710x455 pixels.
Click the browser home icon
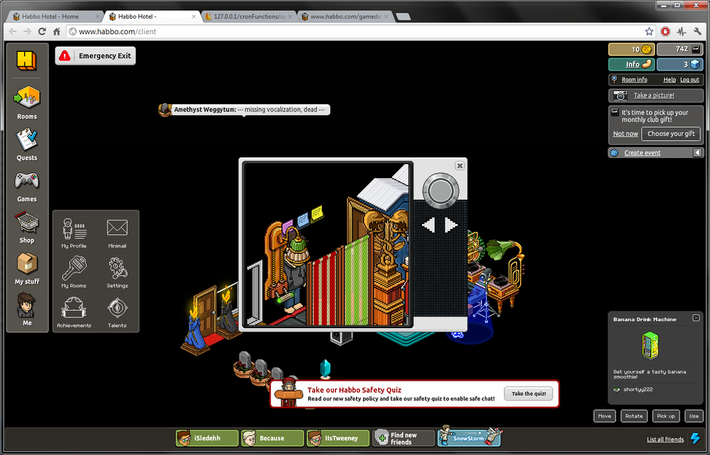pos(57,31)
